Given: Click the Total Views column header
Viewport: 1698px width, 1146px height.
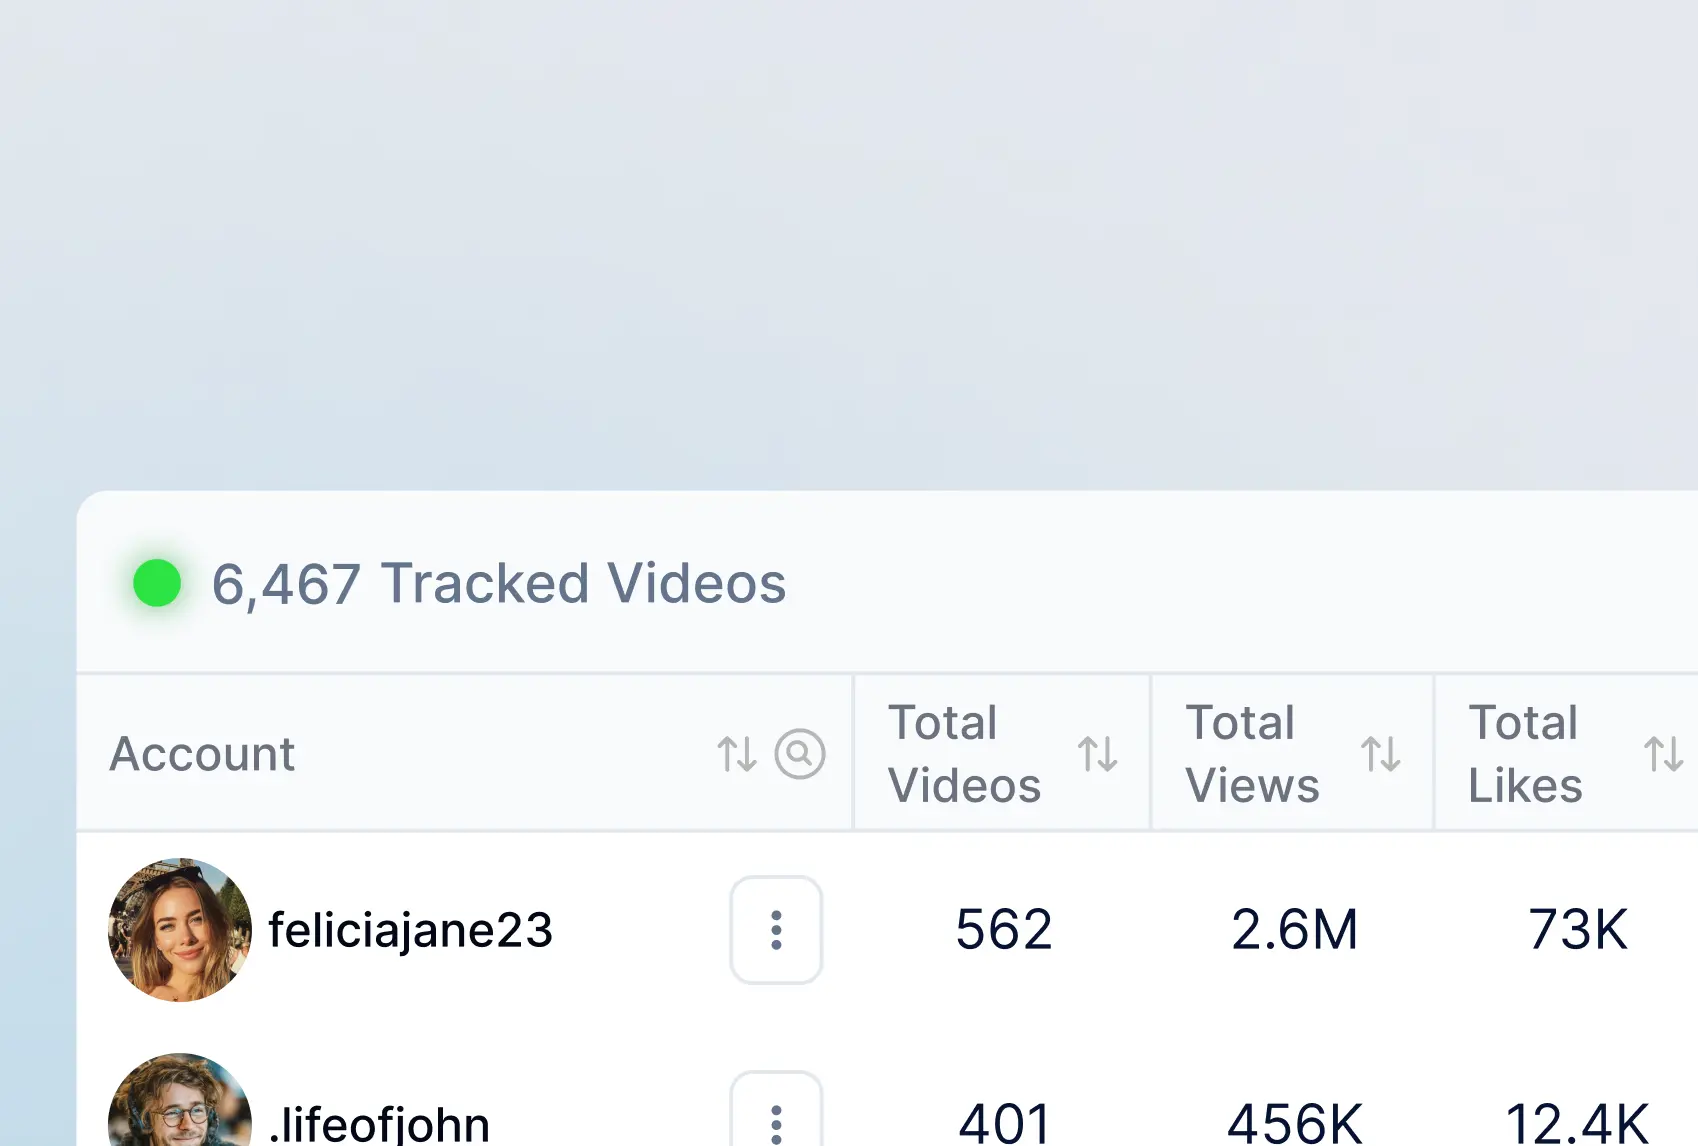Looking at the screenshot, I should point(1250,754).
